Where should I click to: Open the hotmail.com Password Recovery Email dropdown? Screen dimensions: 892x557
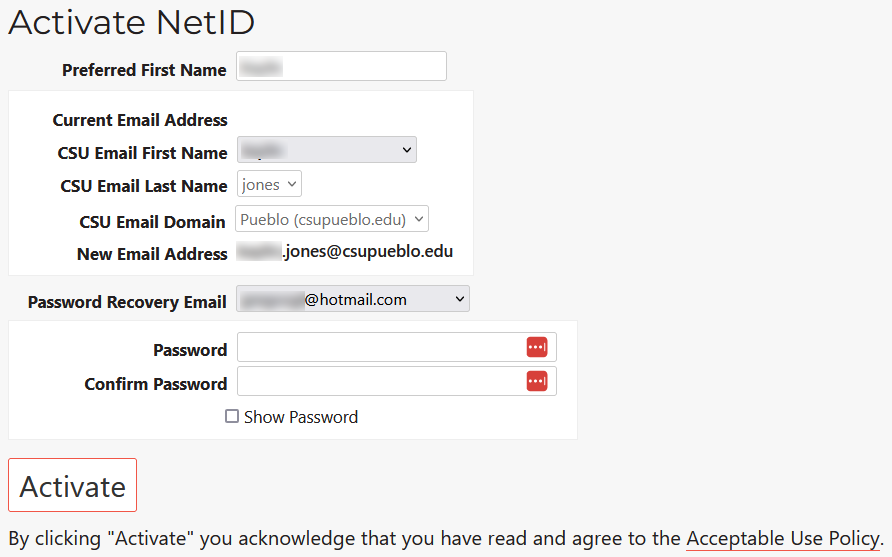352,299
